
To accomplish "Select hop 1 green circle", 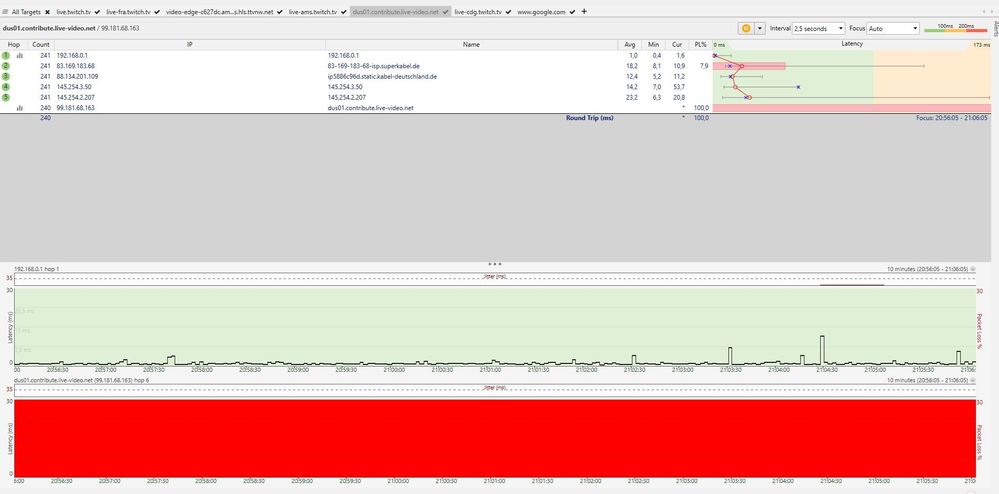I will (6, 55).
